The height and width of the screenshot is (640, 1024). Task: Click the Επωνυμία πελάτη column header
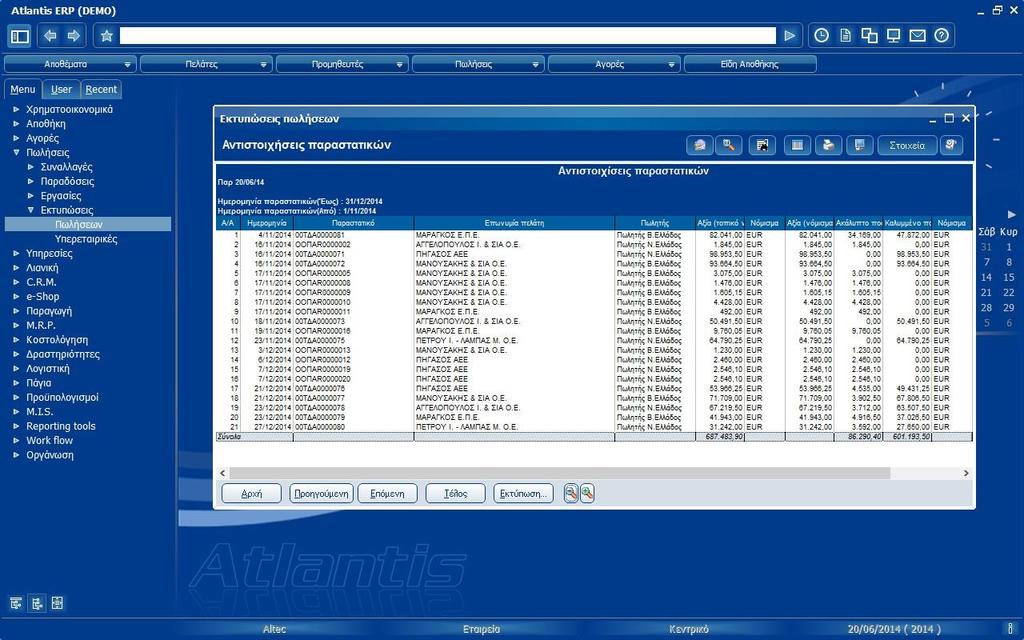[514, 223]
